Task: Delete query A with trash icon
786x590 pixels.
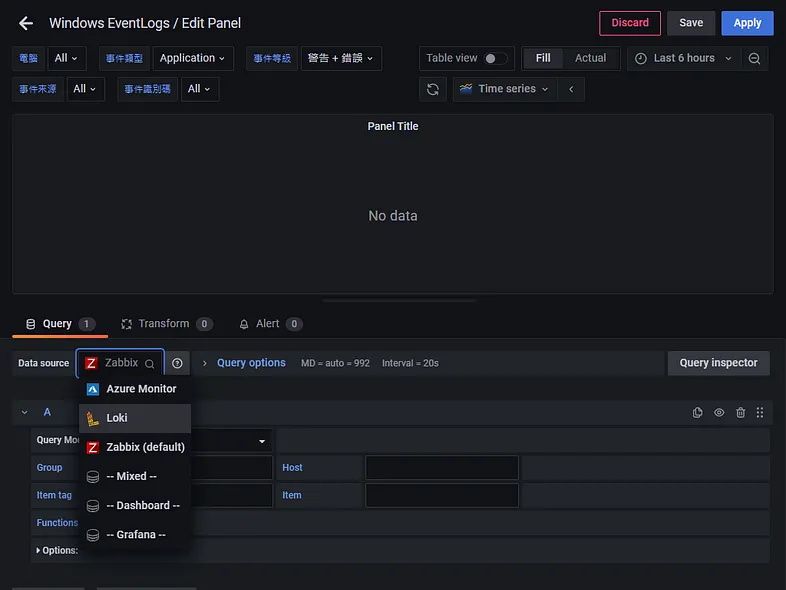Action: tap(740, 413)
